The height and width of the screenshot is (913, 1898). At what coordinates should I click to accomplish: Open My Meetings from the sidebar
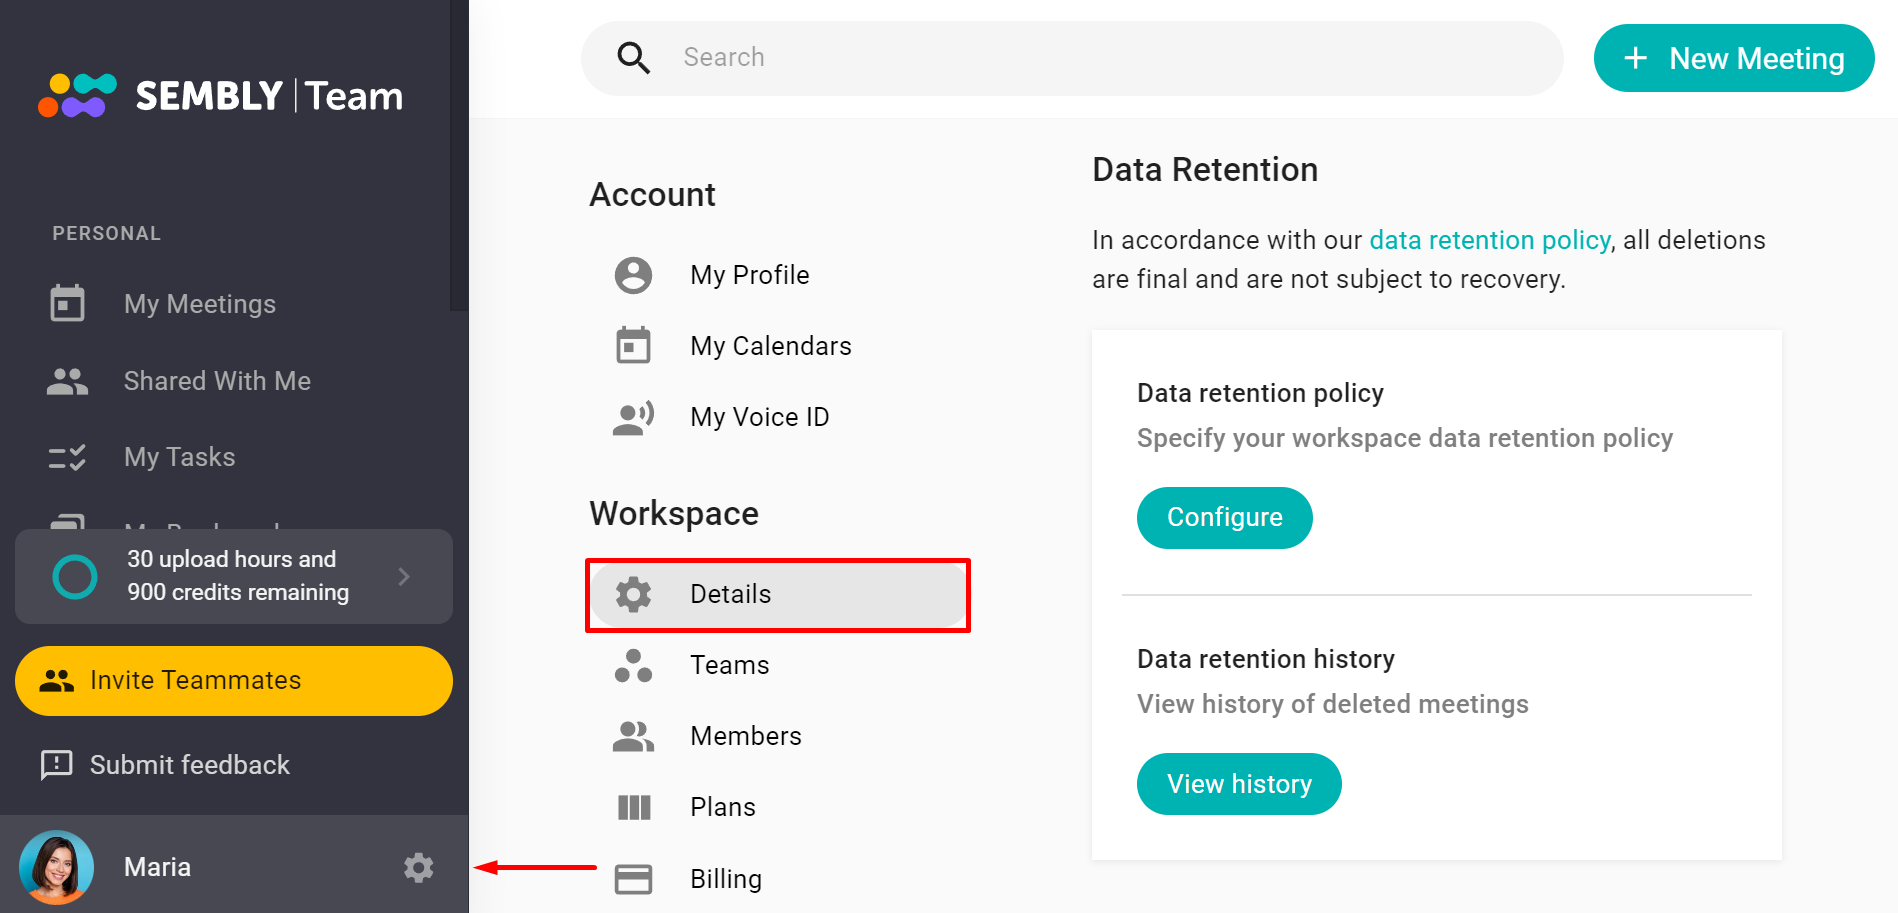tap(199, 303)
